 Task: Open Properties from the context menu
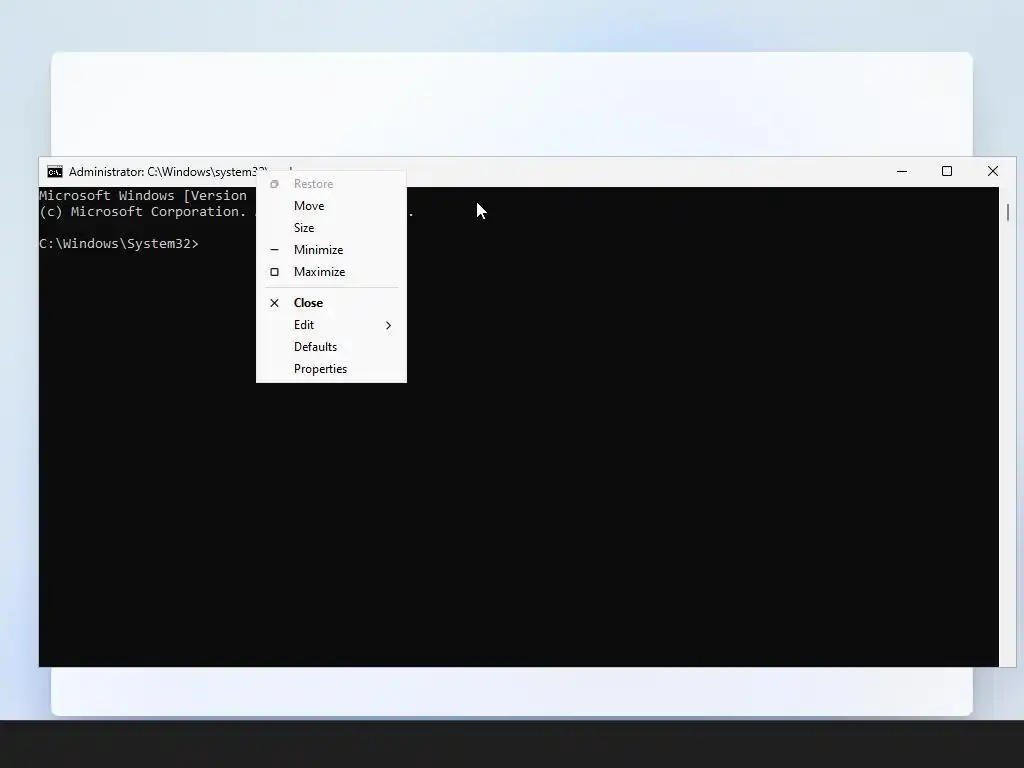click(x=331, y=370)
